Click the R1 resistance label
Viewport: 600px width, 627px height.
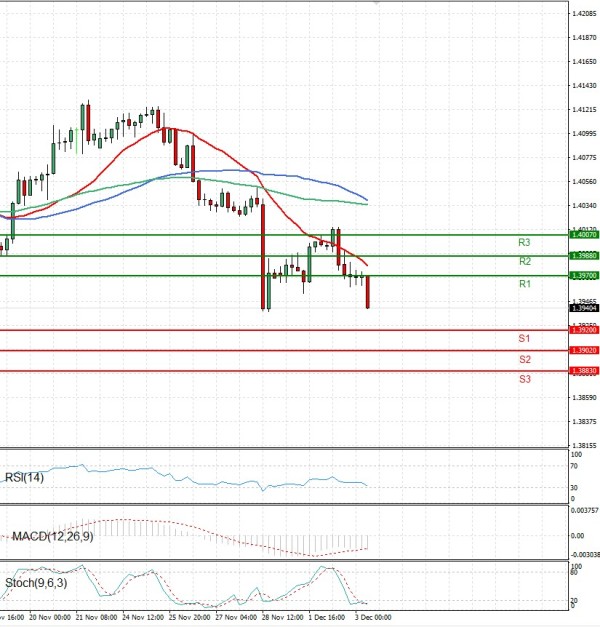[524, 285]
